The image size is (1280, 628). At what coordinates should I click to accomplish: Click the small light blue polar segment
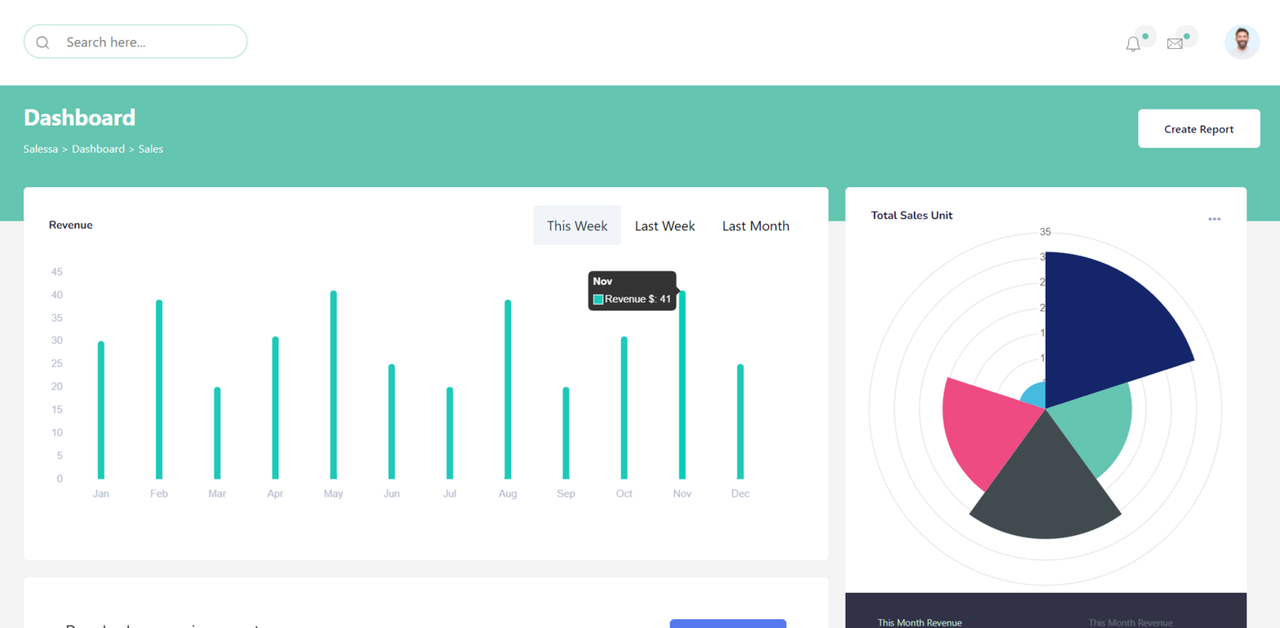(1034, 396)
